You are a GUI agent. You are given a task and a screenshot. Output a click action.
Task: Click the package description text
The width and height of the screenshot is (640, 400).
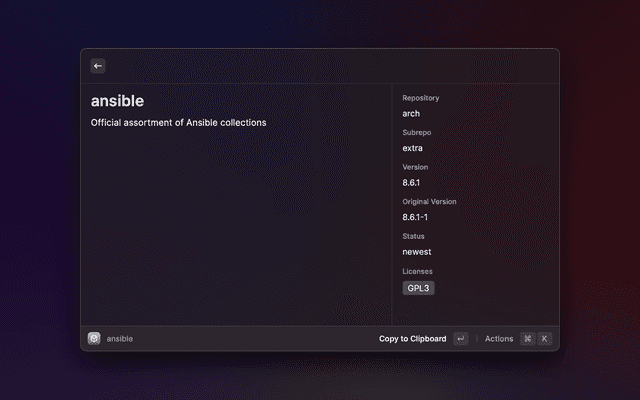178,123
